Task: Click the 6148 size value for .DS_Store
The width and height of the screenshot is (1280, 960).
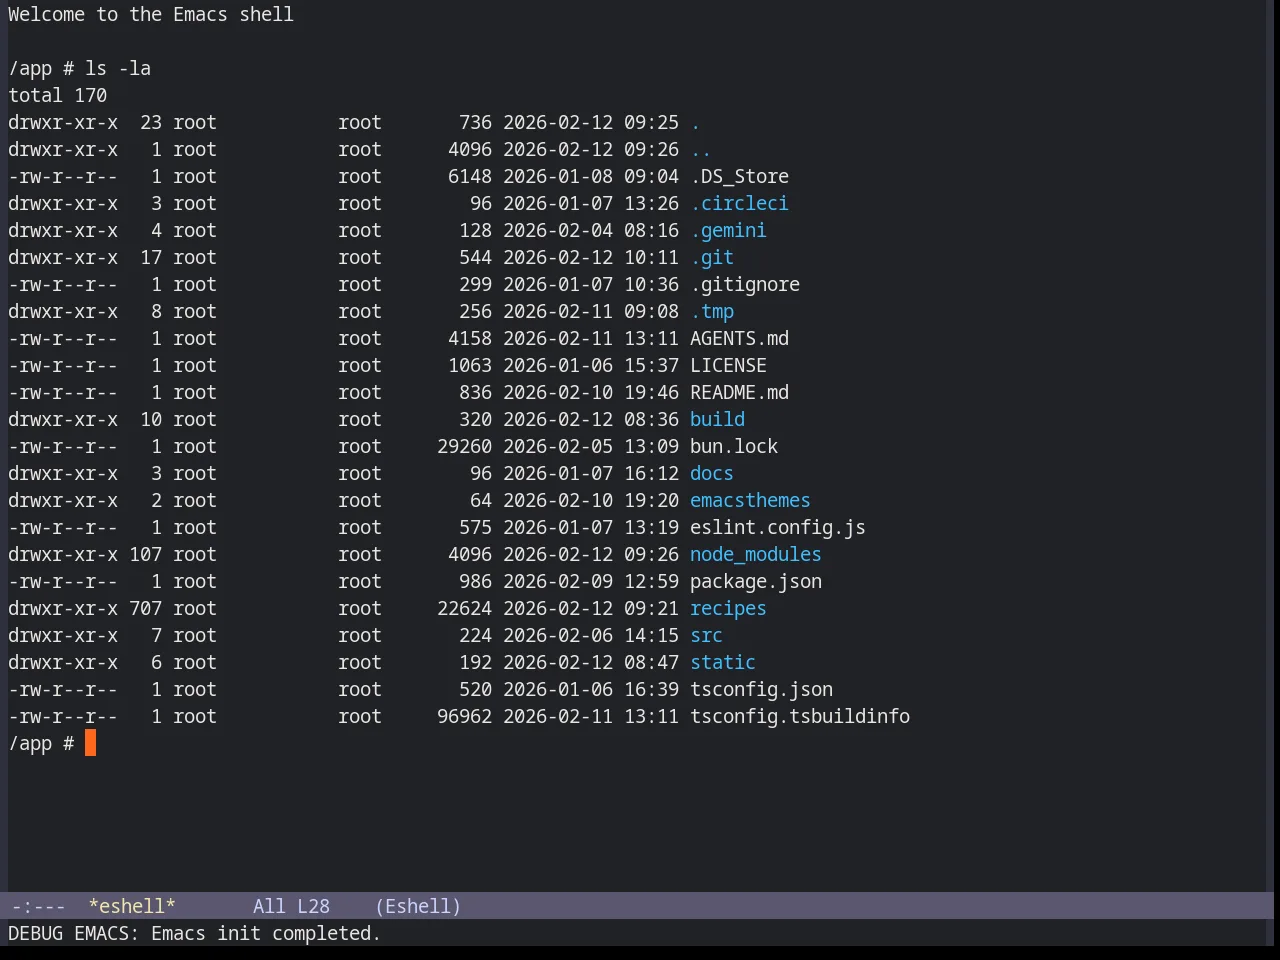Action: coord(470,177)
